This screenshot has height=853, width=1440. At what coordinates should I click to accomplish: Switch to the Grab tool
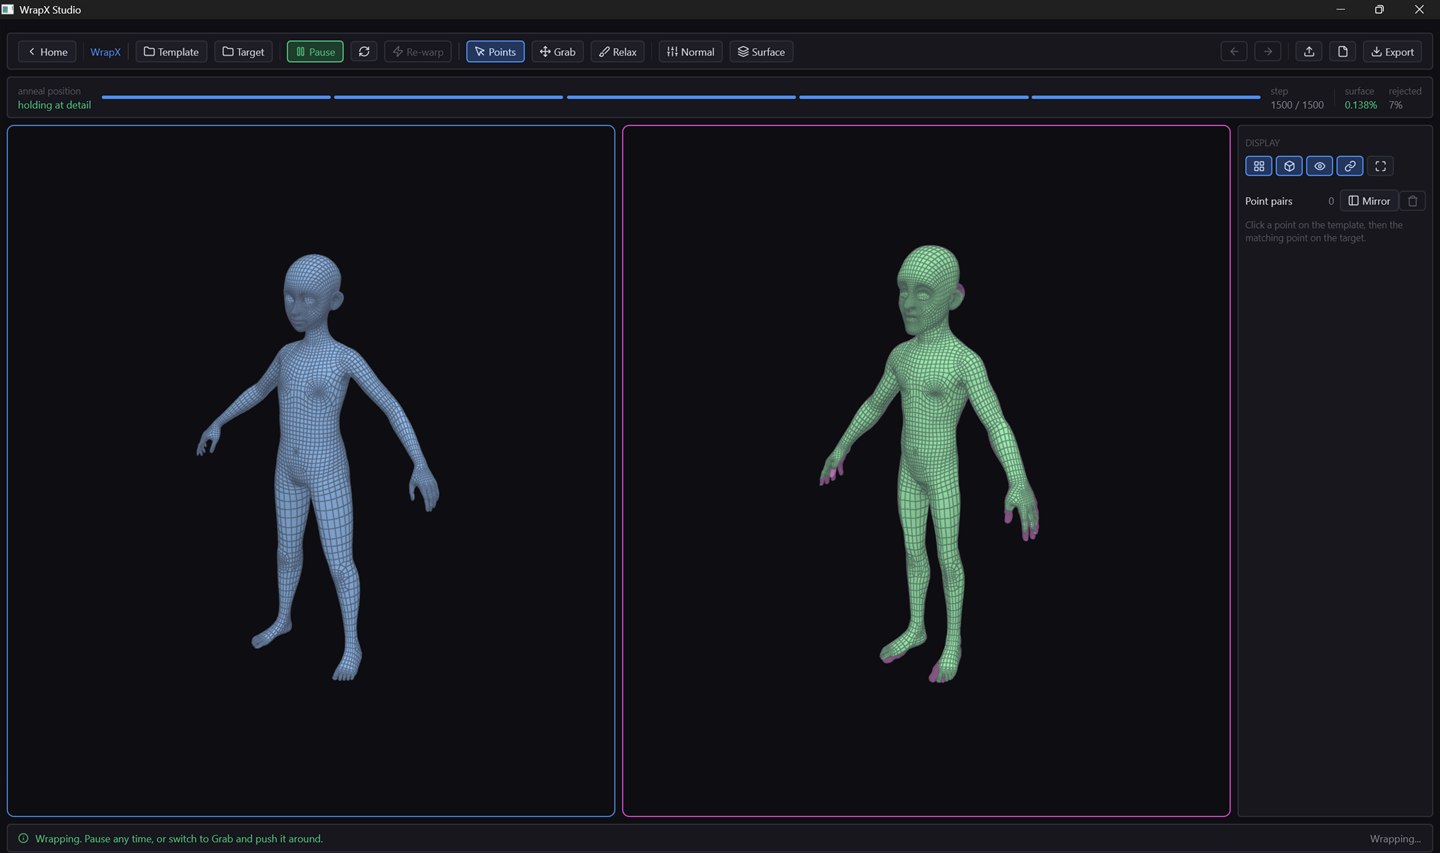(x=558, y=52)
